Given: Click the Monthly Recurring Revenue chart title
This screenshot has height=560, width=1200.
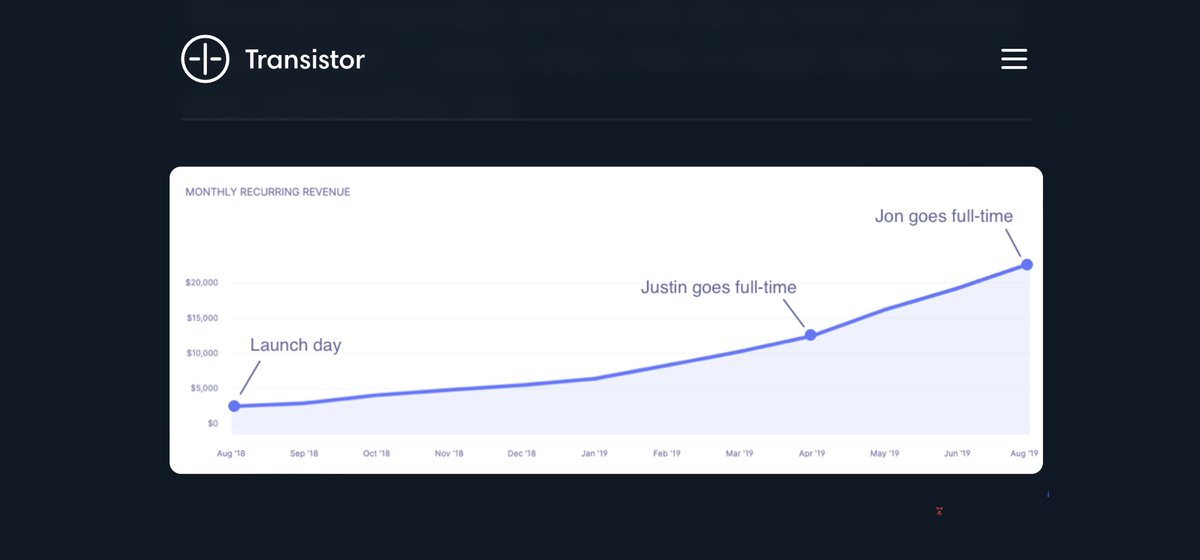Looking at the screenshot, I should [x=268, y=192].
